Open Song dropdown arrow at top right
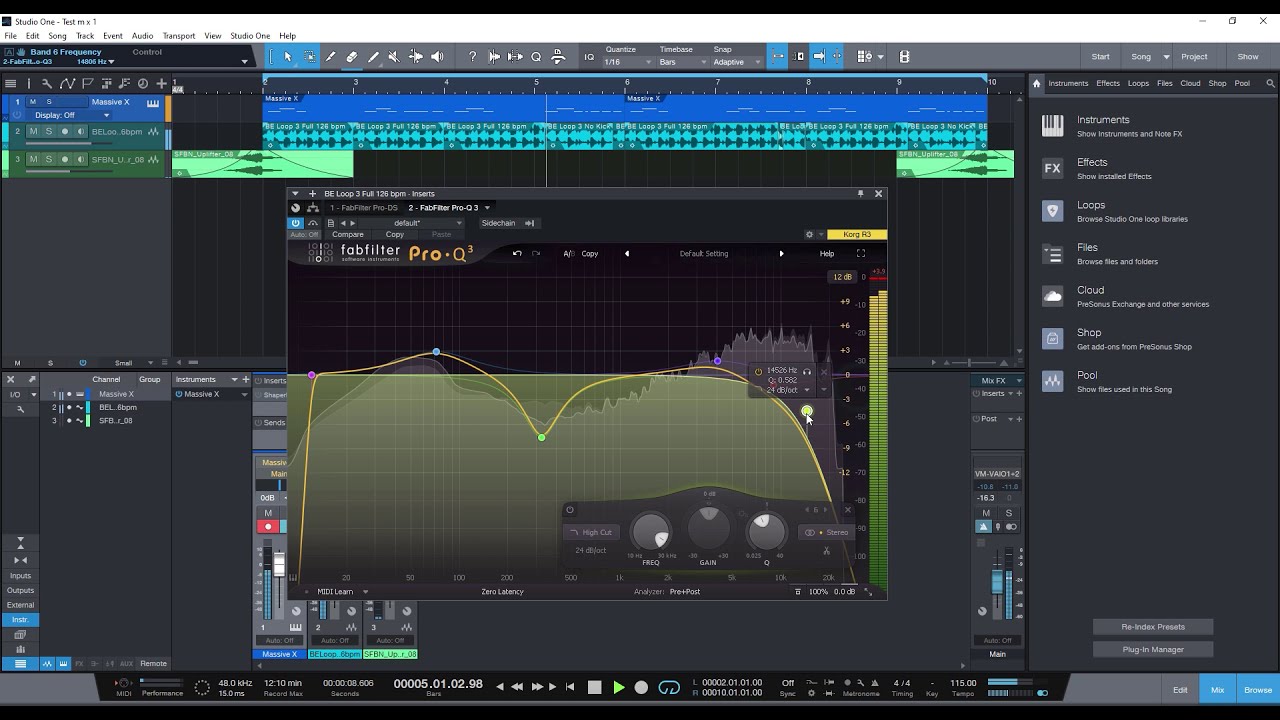The height and width of the screenshot is (720, 1280). pos(1166,57)
